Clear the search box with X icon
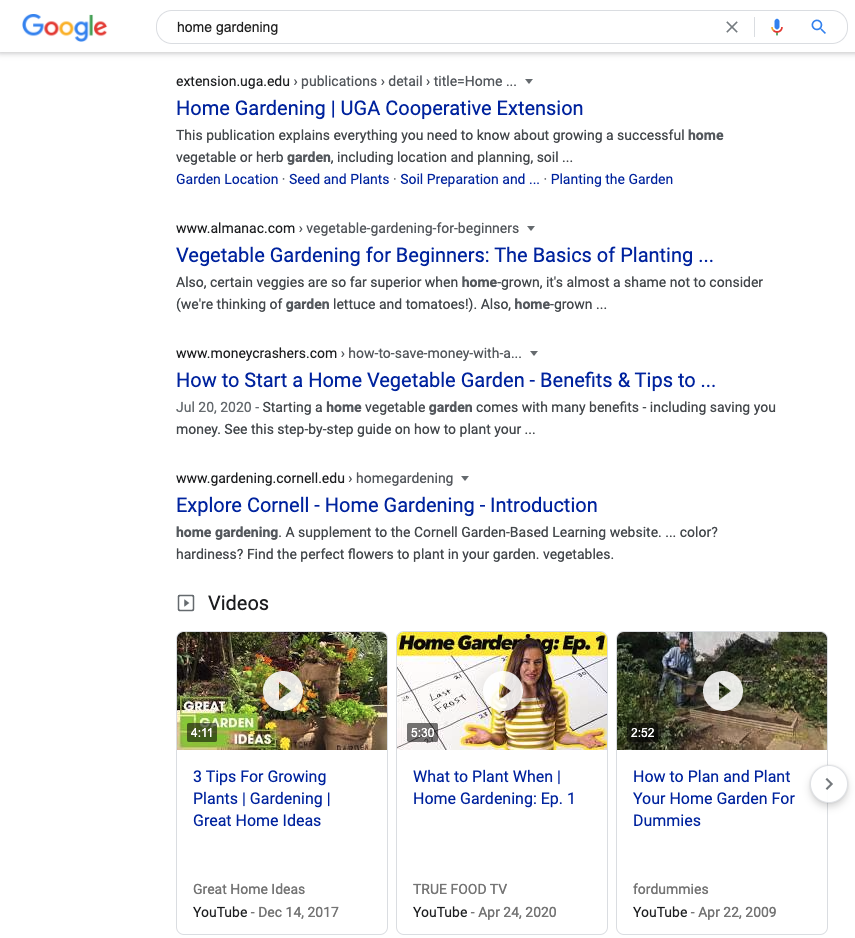 tap(732, 27)
